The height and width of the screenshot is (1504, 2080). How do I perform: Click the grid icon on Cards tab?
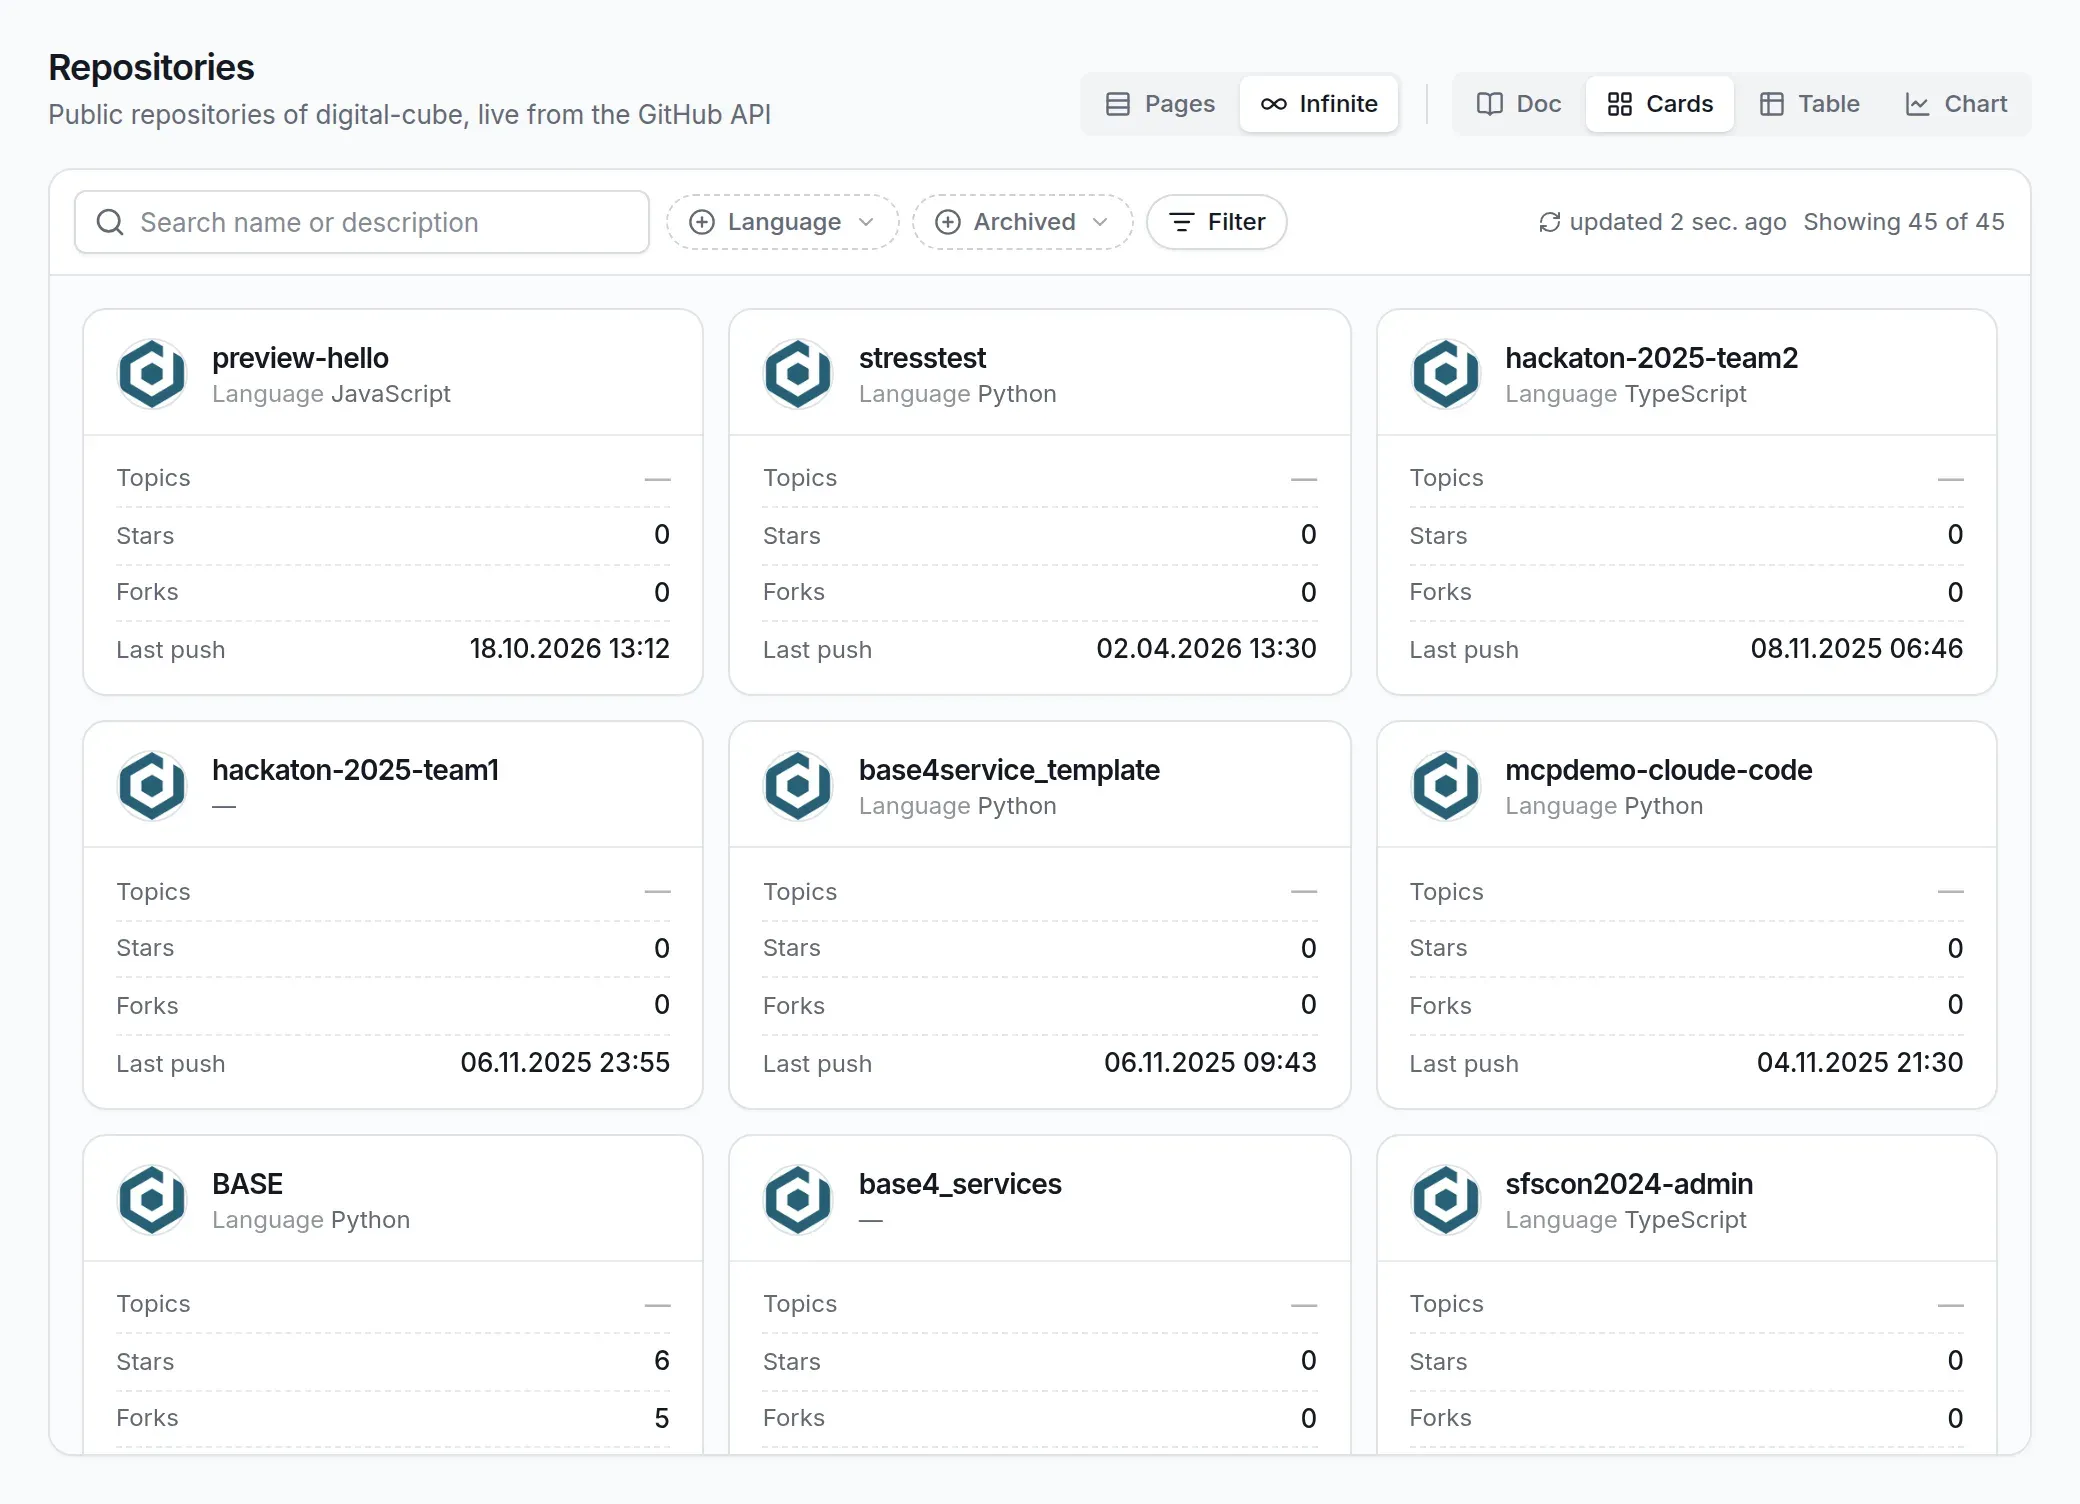[1620, 104]
